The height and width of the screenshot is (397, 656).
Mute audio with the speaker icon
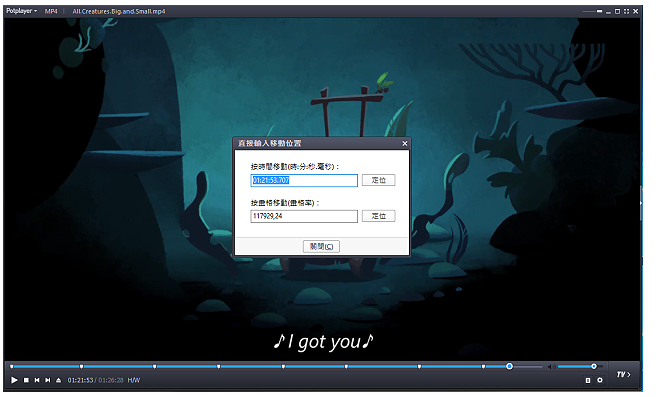tap(551, 366)
